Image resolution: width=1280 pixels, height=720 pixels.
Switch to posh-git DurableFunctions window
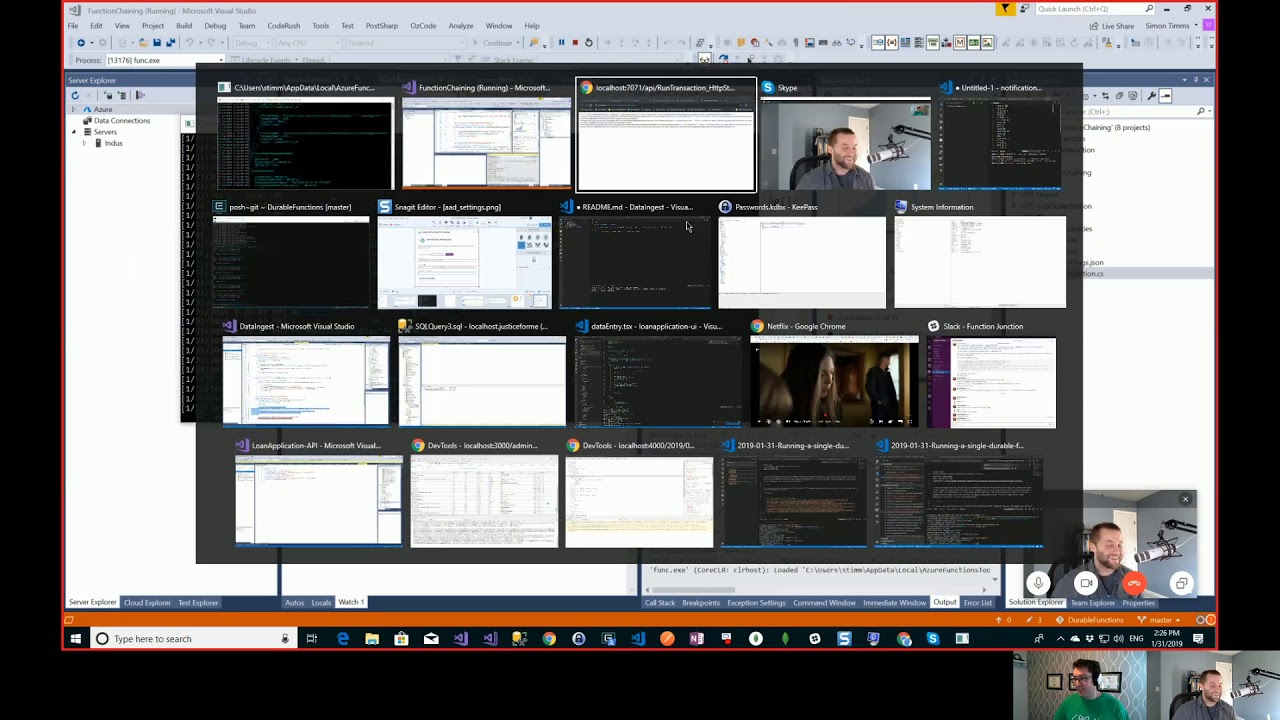[x=290, y=262]
